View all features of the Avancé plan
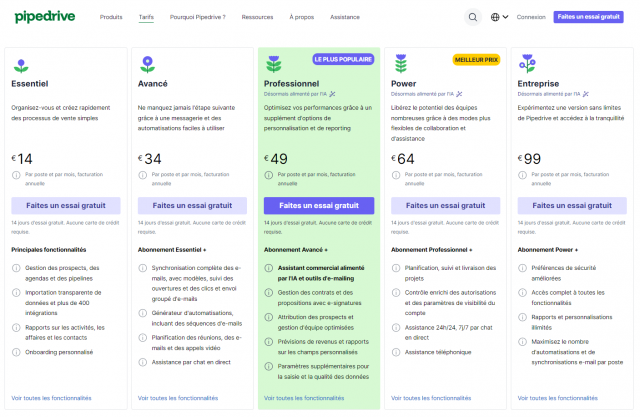 (178, 398)
